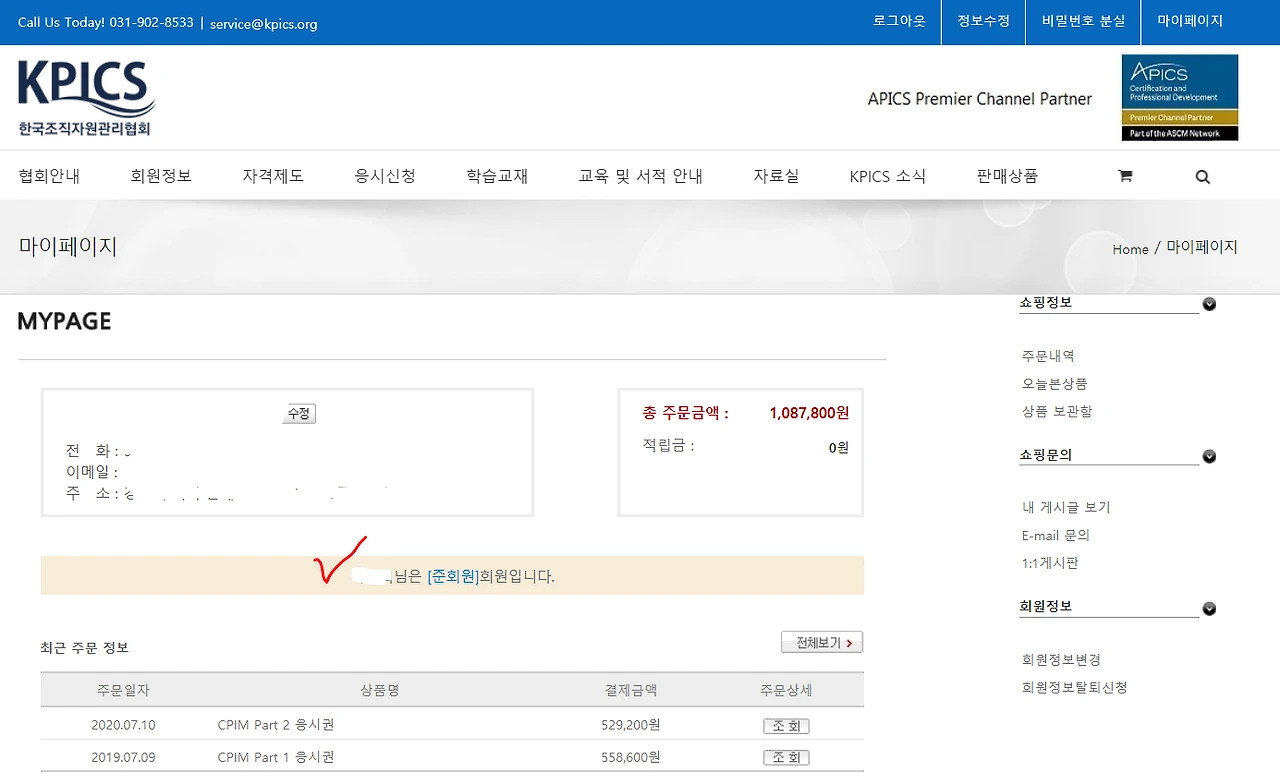This screenshot has height=784, width=1280.
Task: Click the 558,600원 payment amount
Action: coord(631,757)
